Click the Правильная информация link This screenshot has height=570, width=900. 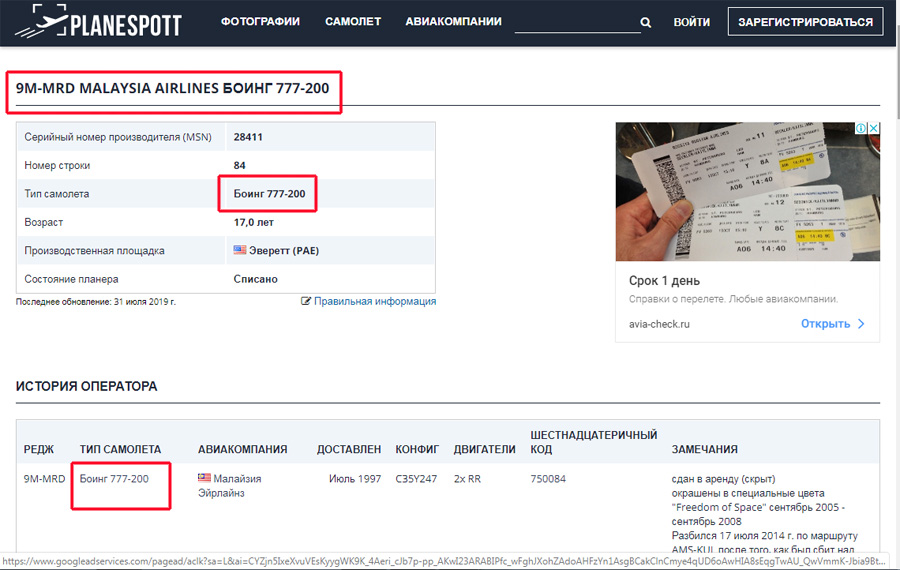tap(375, 301)
